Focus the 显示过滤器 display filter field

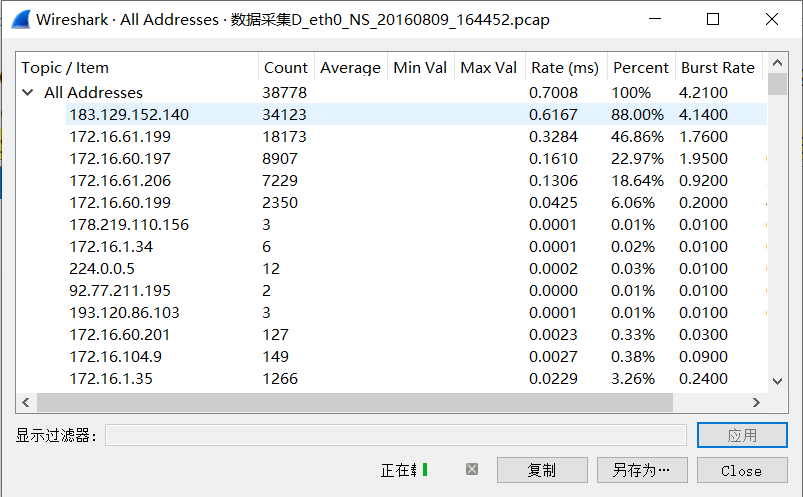pos(395,435)
